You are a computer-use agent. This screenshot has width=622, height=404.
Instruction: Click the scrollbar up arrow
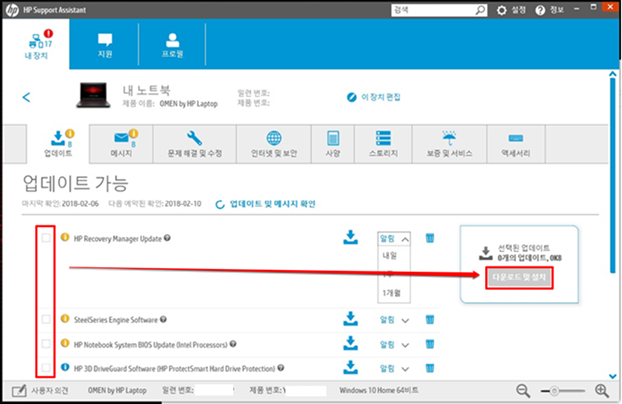tap(612, 74)
